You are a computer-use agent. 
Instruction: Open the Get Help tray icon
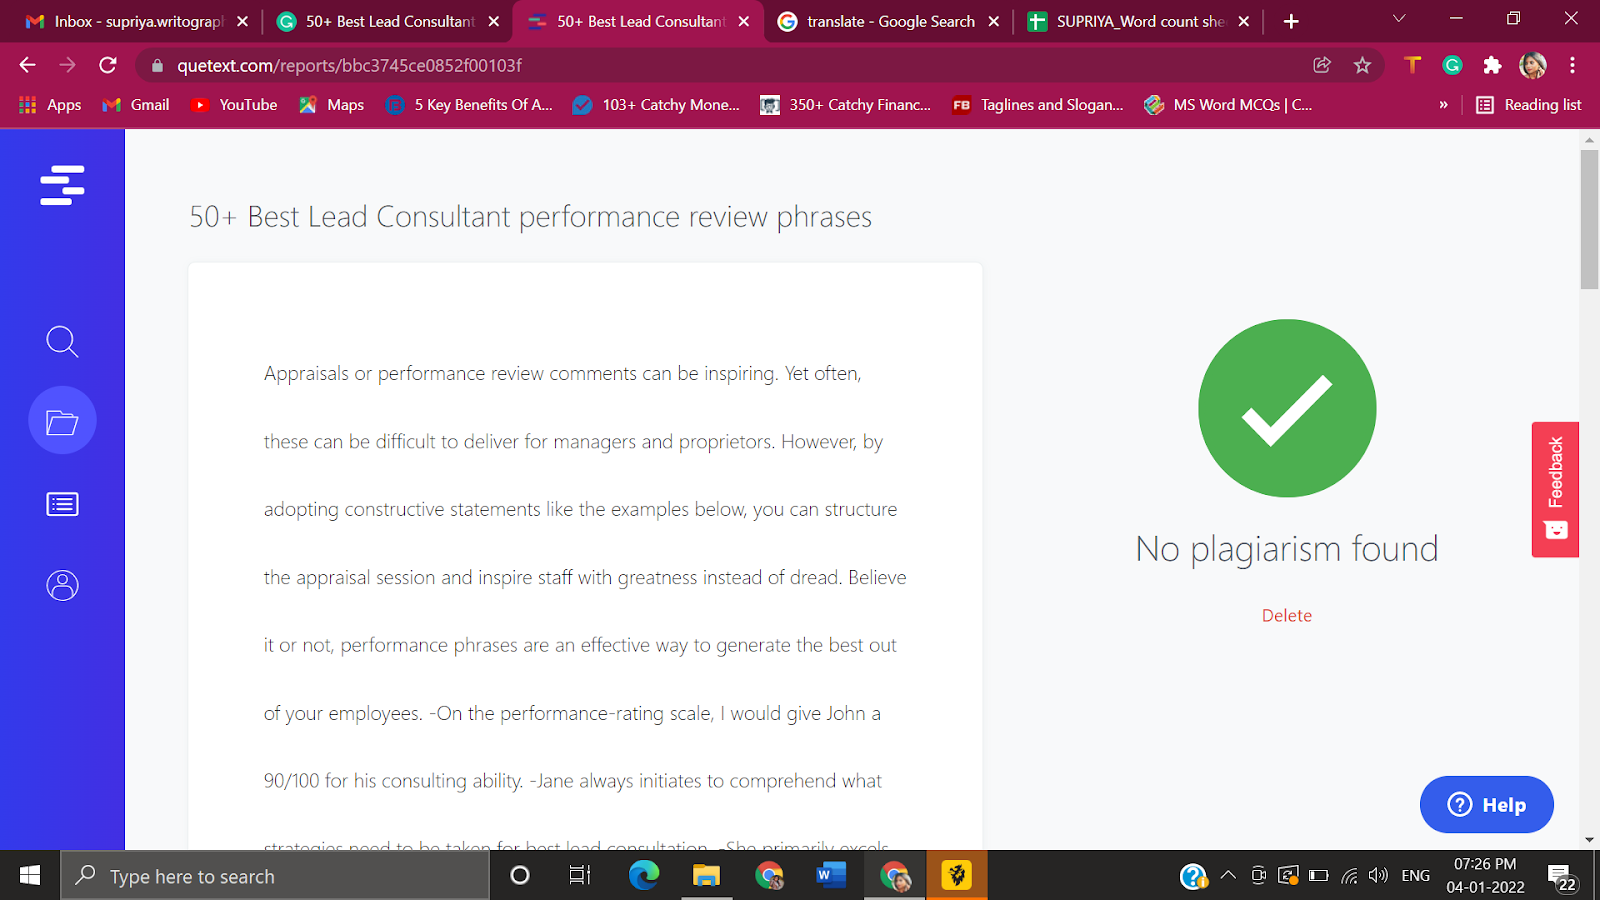tap(1193, 877)
